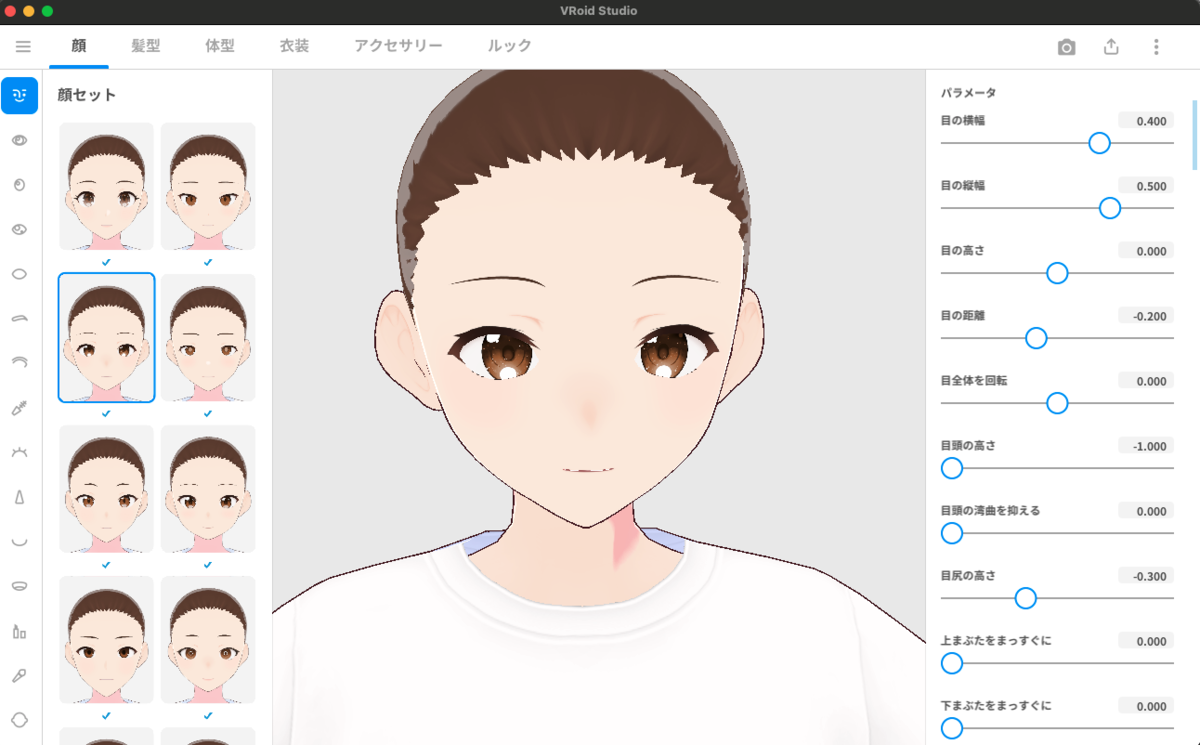Open the 衣装 tab
Viewport: 1200px width, 745px height.
[x=293, y=46]
